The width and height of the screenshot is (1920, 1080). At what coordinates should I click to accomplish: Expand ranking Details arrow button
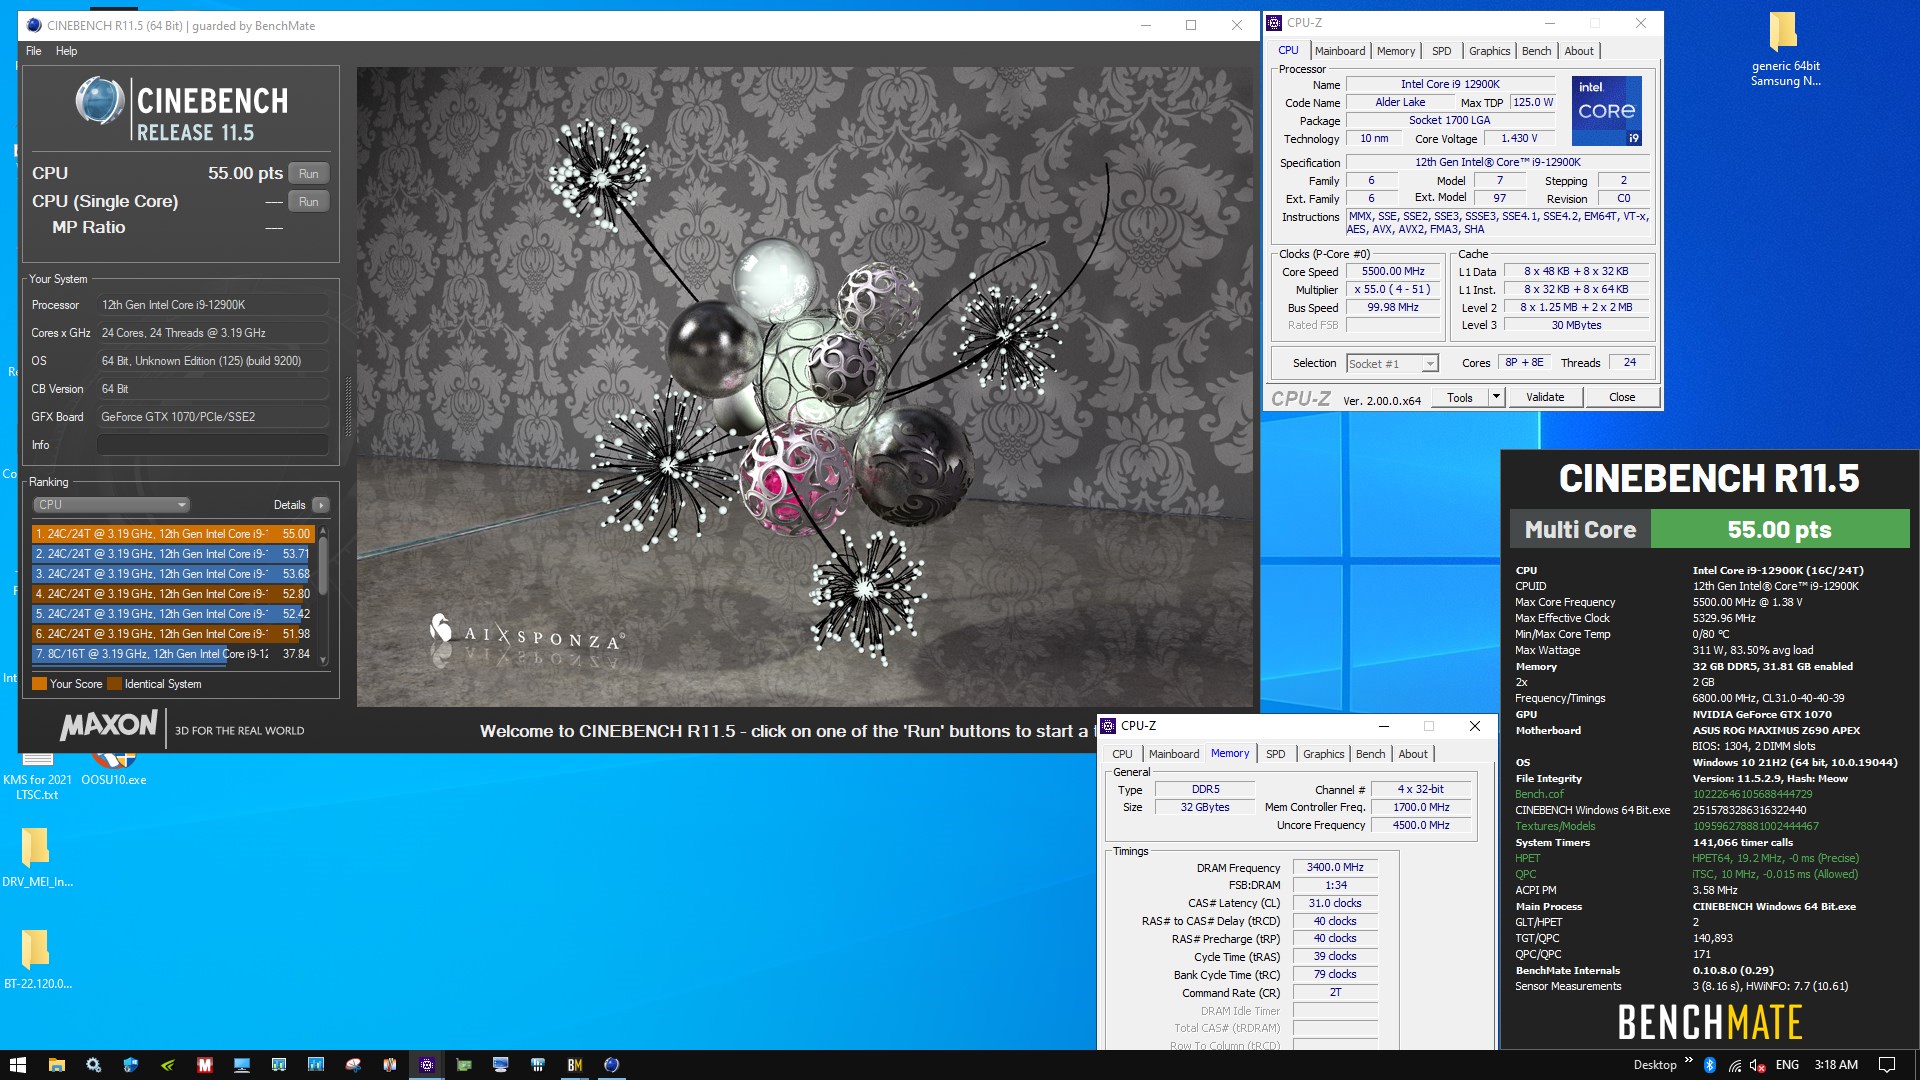(321, 505)
